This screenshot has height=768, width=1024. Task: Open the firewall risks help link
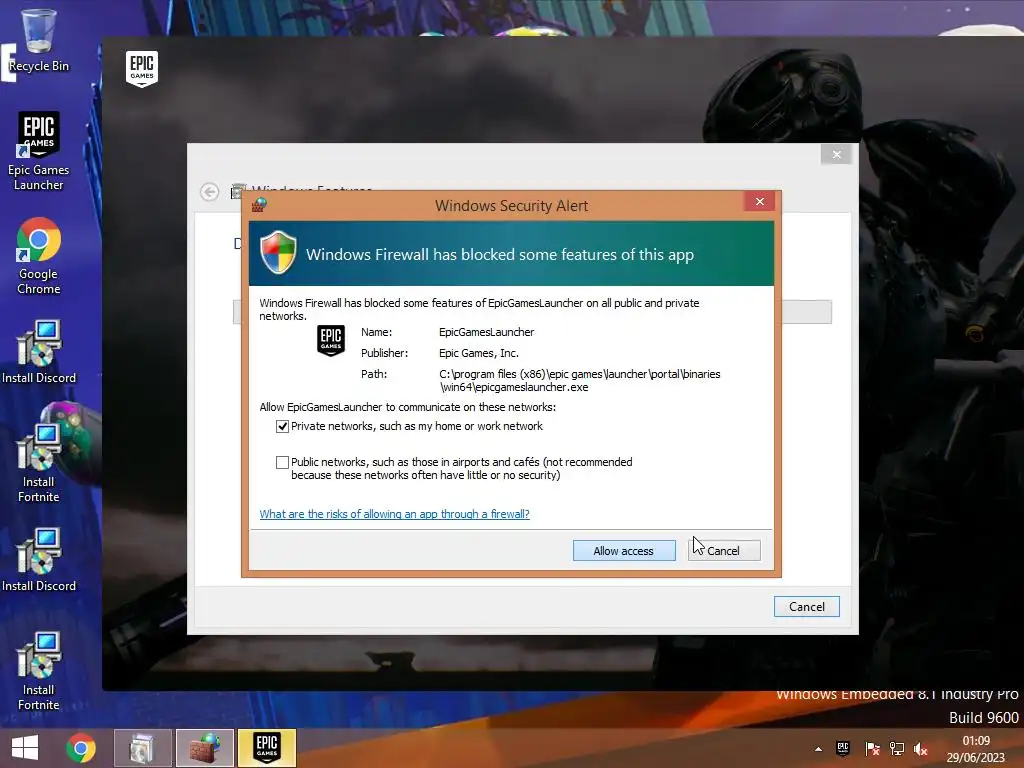[394, 514]
